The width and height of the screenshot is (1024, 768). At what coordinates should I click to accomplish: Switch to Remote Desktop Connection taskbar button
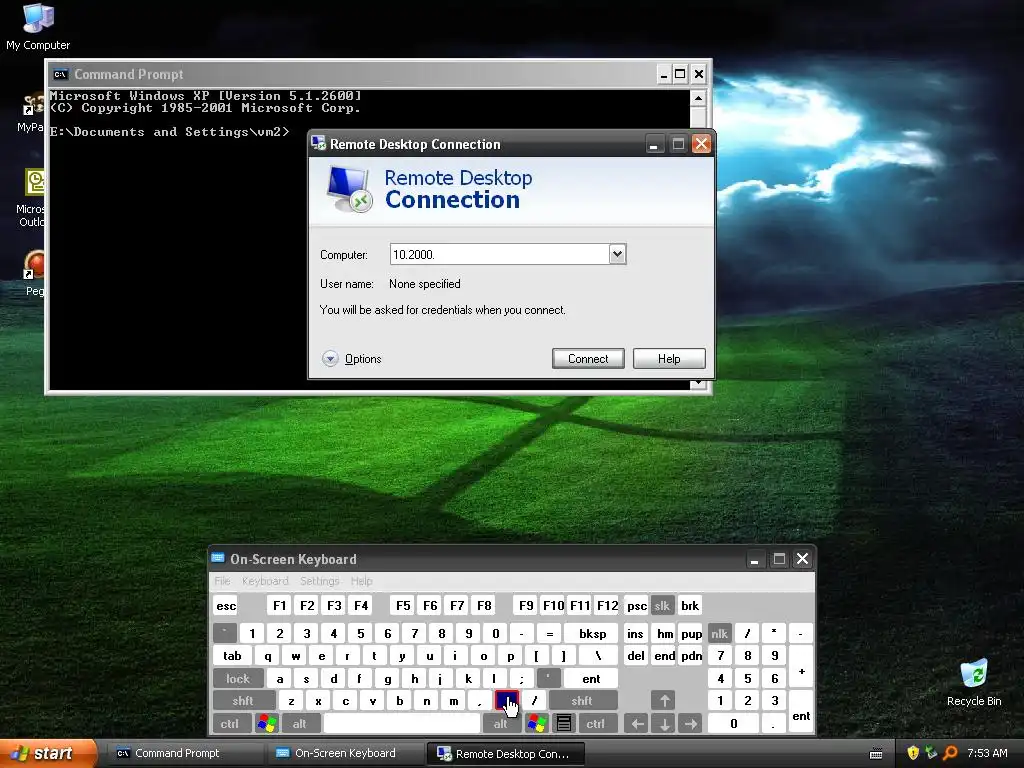pyautogui.click(x=505, y=753)
